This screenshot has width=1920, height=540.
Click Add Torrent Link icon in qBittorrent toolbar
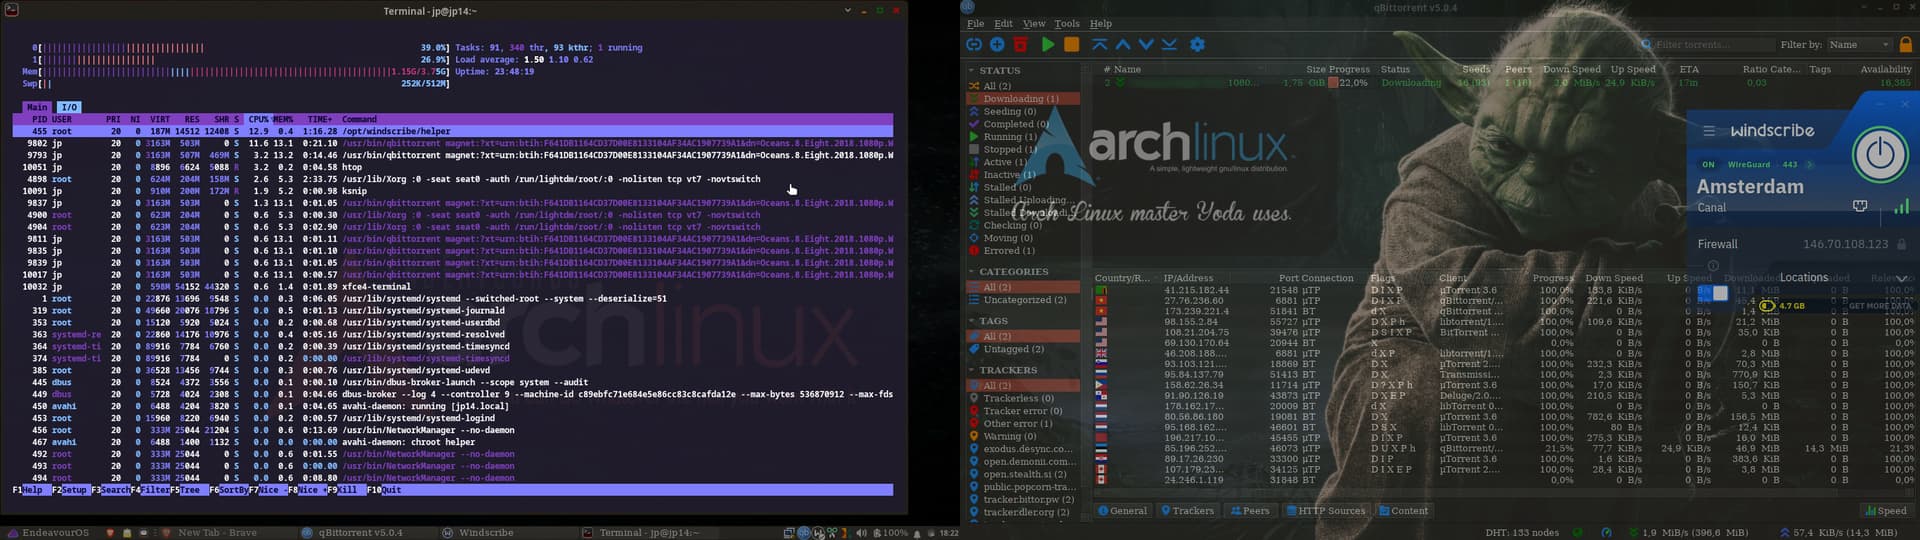tap(974, 45)
